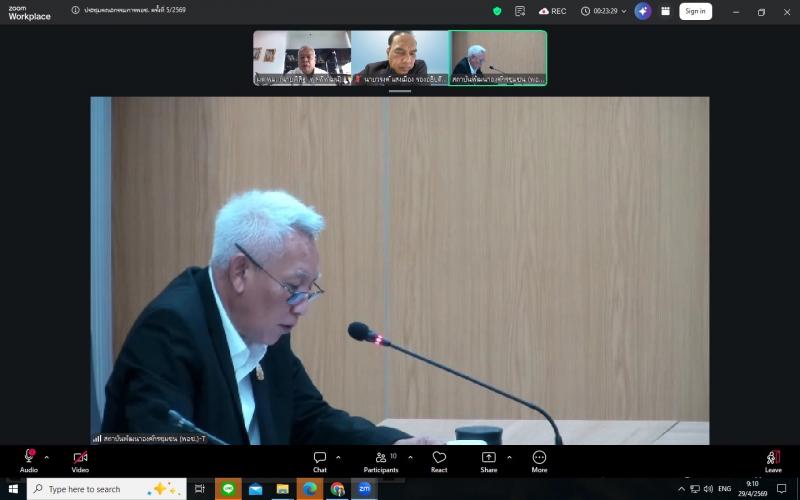The width and height of the screenshot is (800, 500).
Task: Open Google Chrome from taskbar
Action: 337,489
